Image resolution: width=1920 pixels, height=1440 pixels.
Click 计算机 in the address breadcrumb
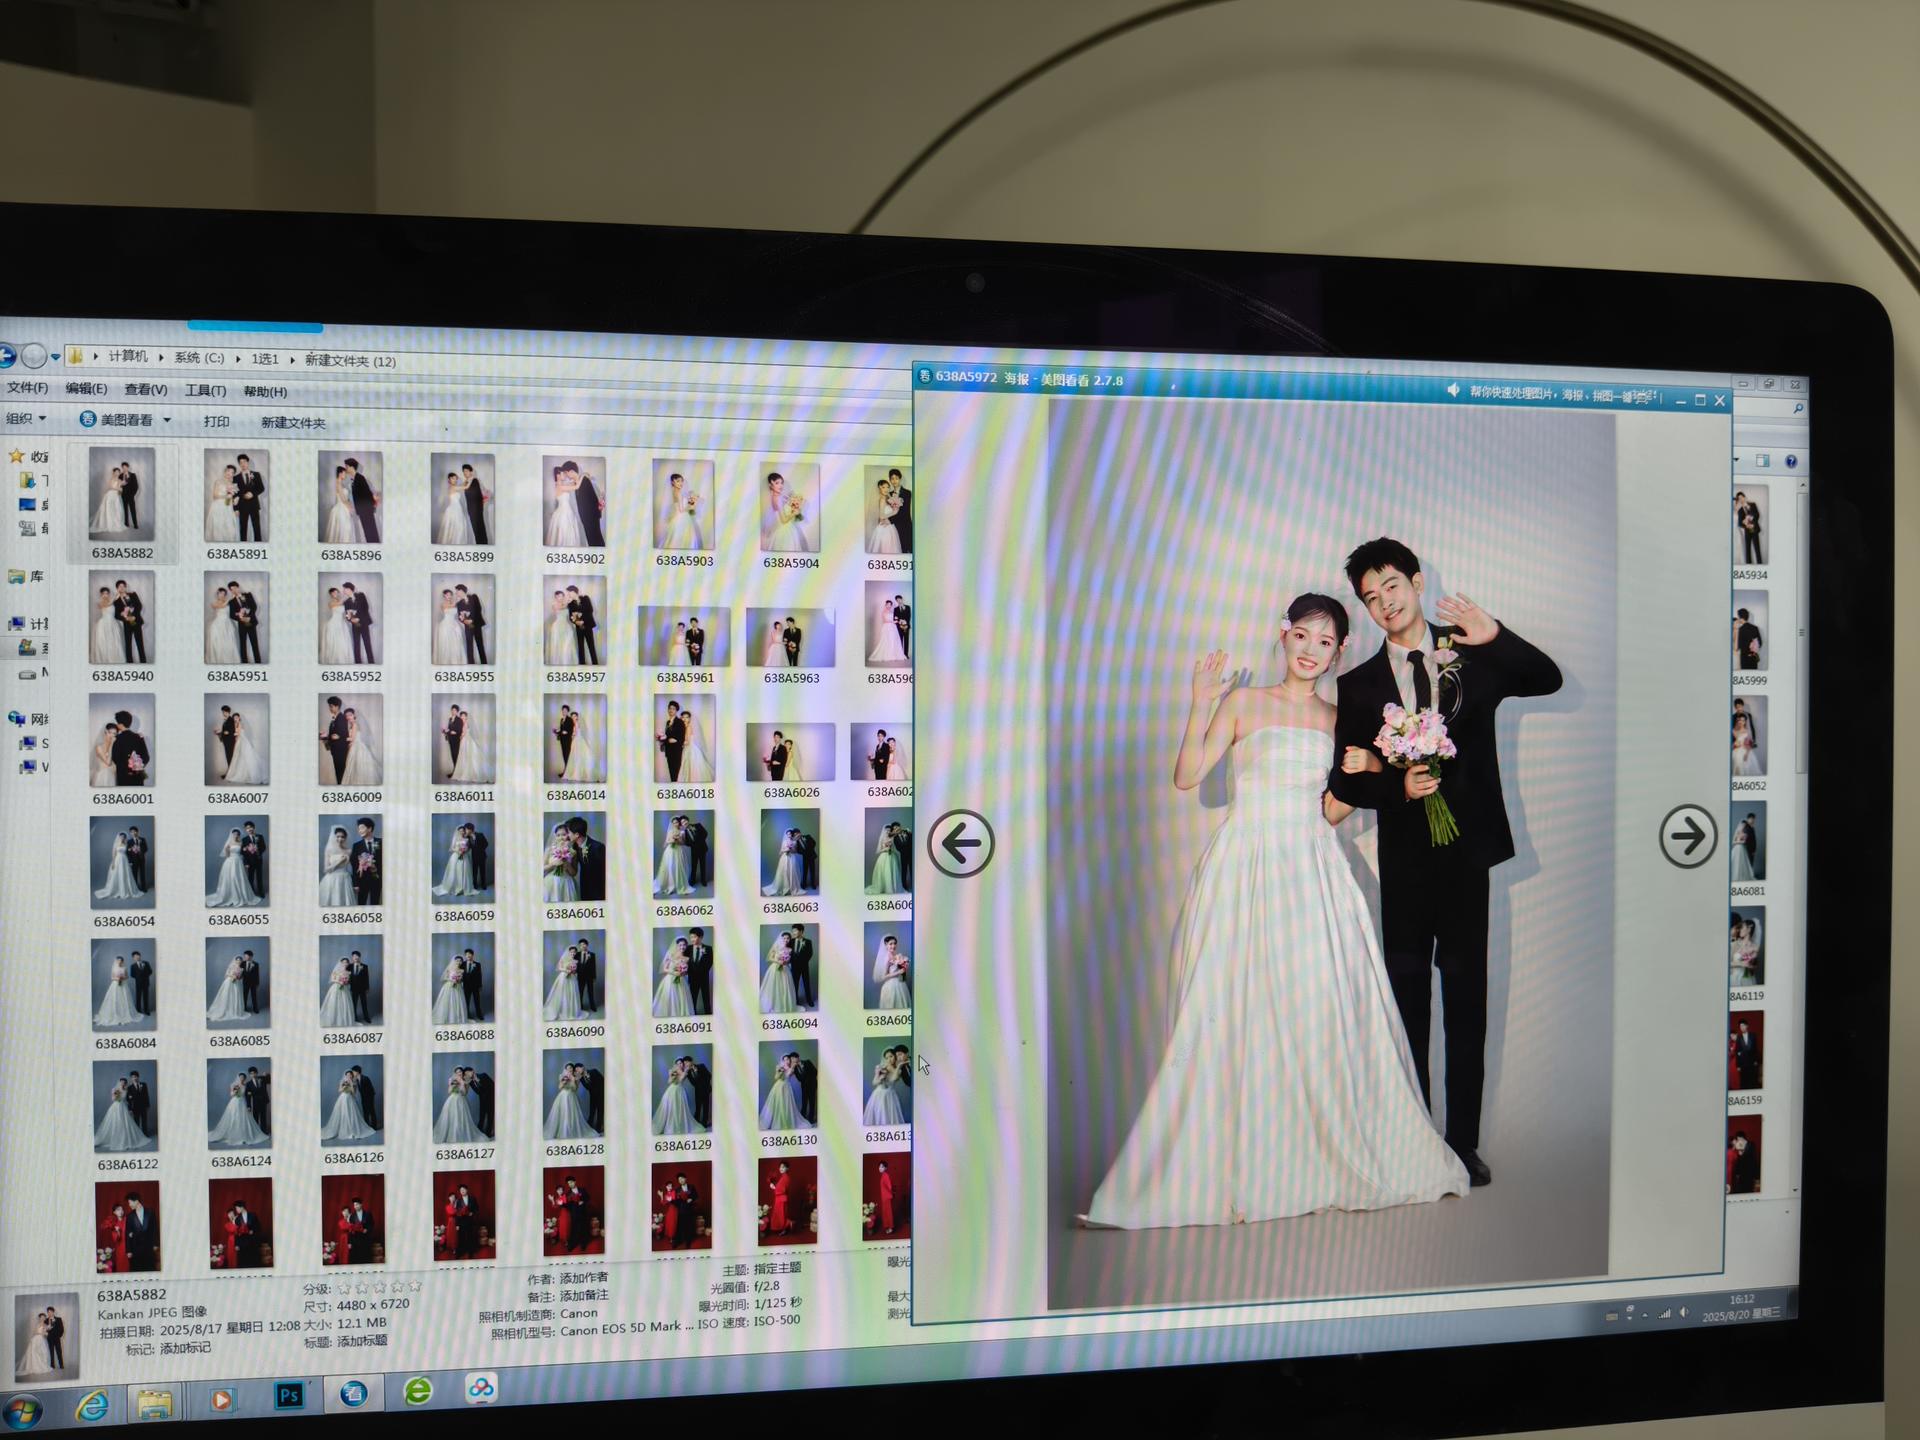click(128, 356)
